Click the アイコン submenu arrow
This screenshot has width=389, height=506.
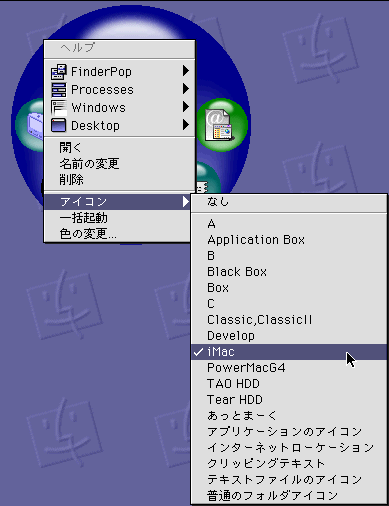pyautogui.click(x=186, y=201)
